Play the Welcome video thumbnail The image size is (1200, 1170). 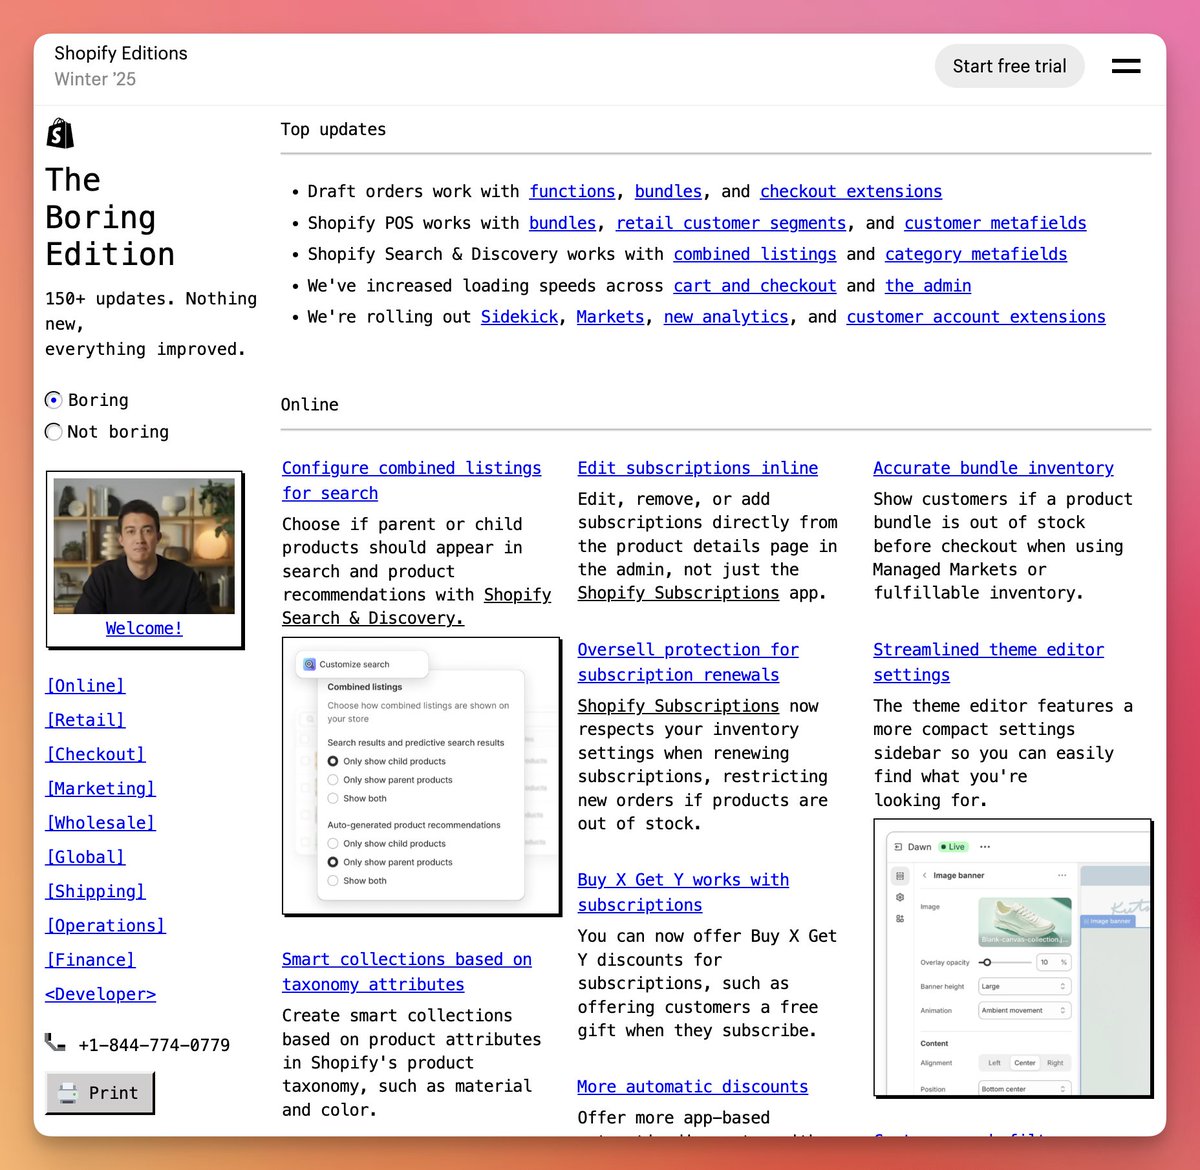coord(144,546)
